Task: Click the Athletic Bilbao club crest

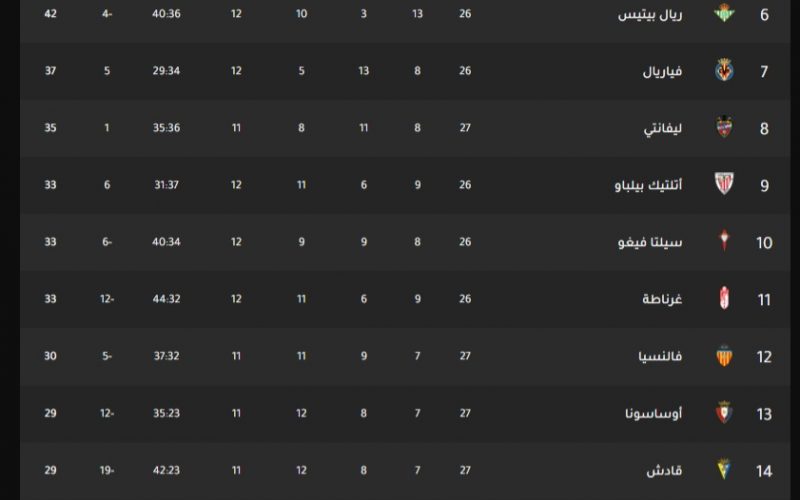Action: 724,184
